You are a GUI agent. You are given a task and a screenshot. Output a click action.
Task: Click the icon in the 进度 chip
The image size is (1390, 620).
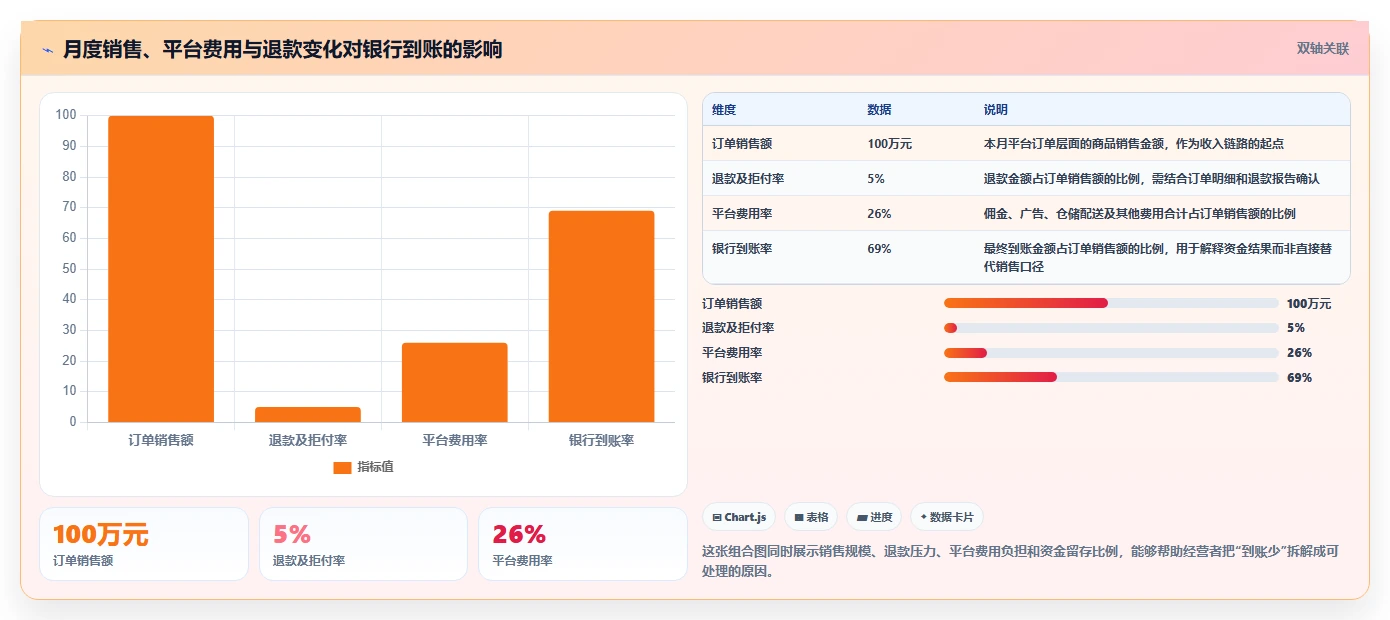pyautogui.click(x=862, y=518)
